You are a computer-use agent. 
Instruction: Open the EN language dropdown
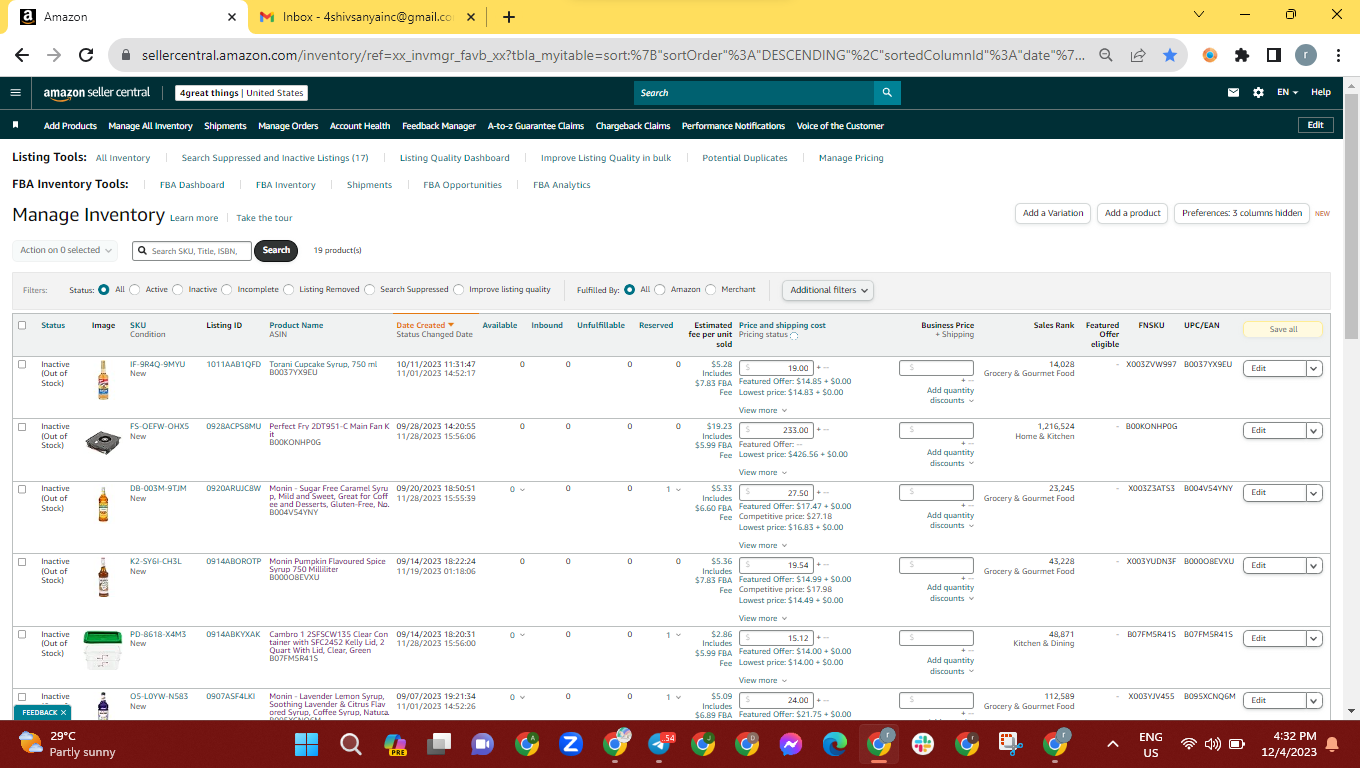tap(1287, 93)
